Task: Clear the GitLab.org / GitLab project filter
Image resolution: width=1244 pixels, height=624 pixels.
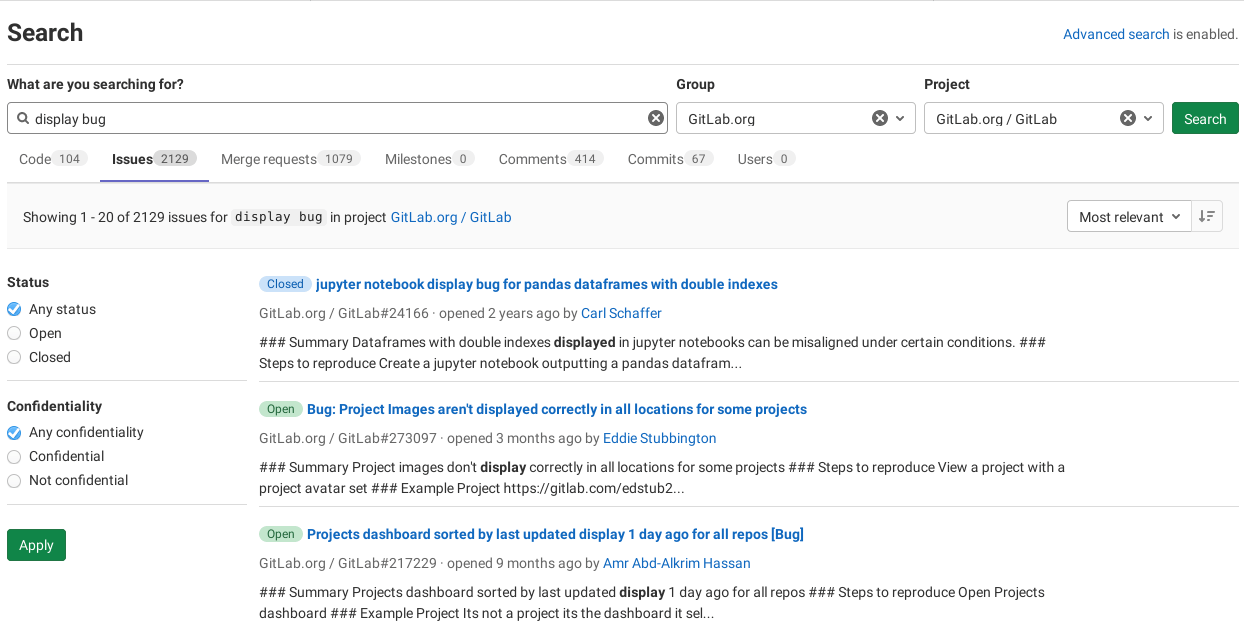Action: (1127, 118)
